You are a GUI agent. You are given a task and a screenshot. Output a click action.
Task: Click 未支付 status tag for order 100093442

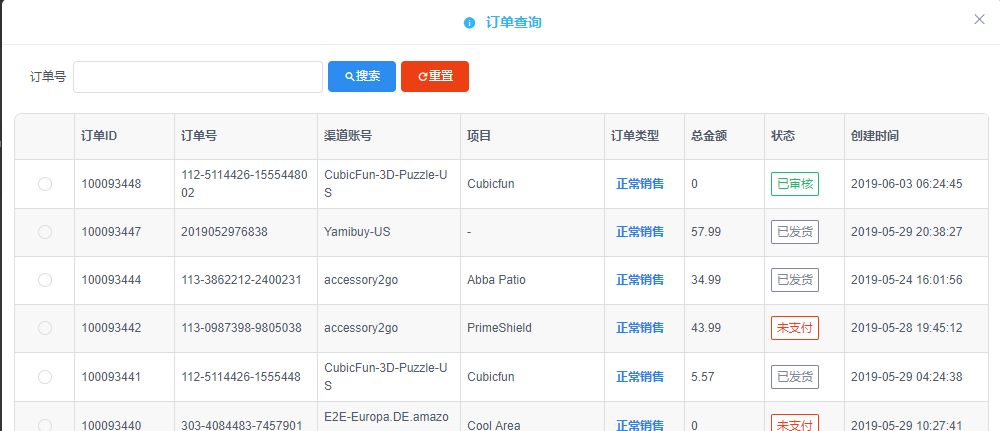coord(795,328)
